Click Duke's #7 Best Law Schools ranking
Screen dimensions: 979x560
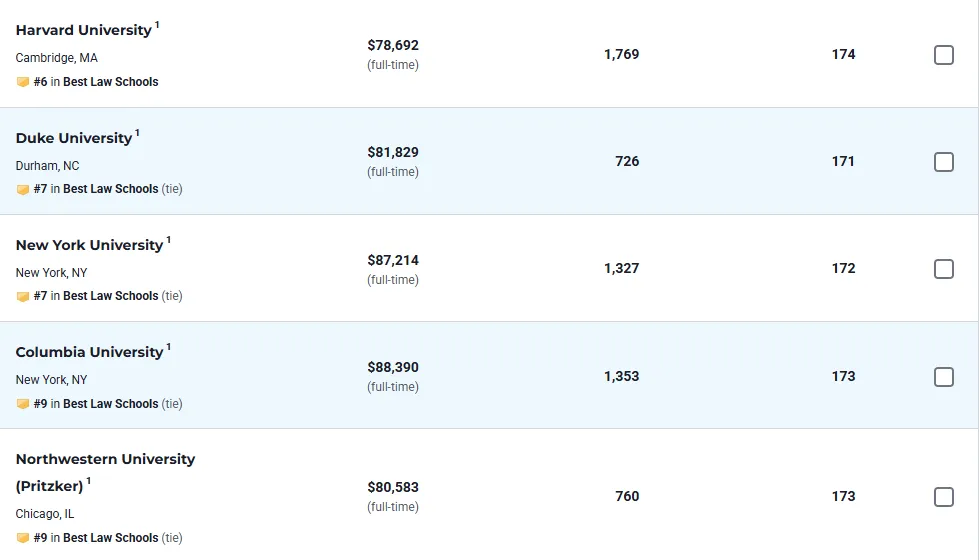pyautogui.click(x=96, y=189)
